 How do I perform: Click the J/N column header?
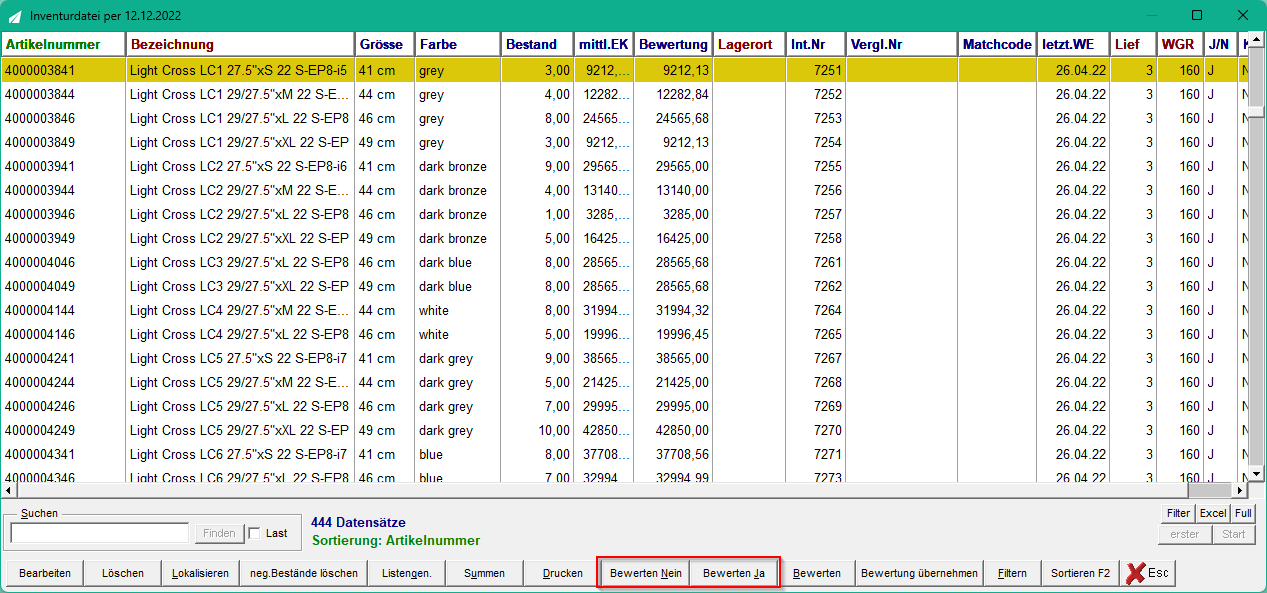pyautogui.click(x=1221, y=44)
